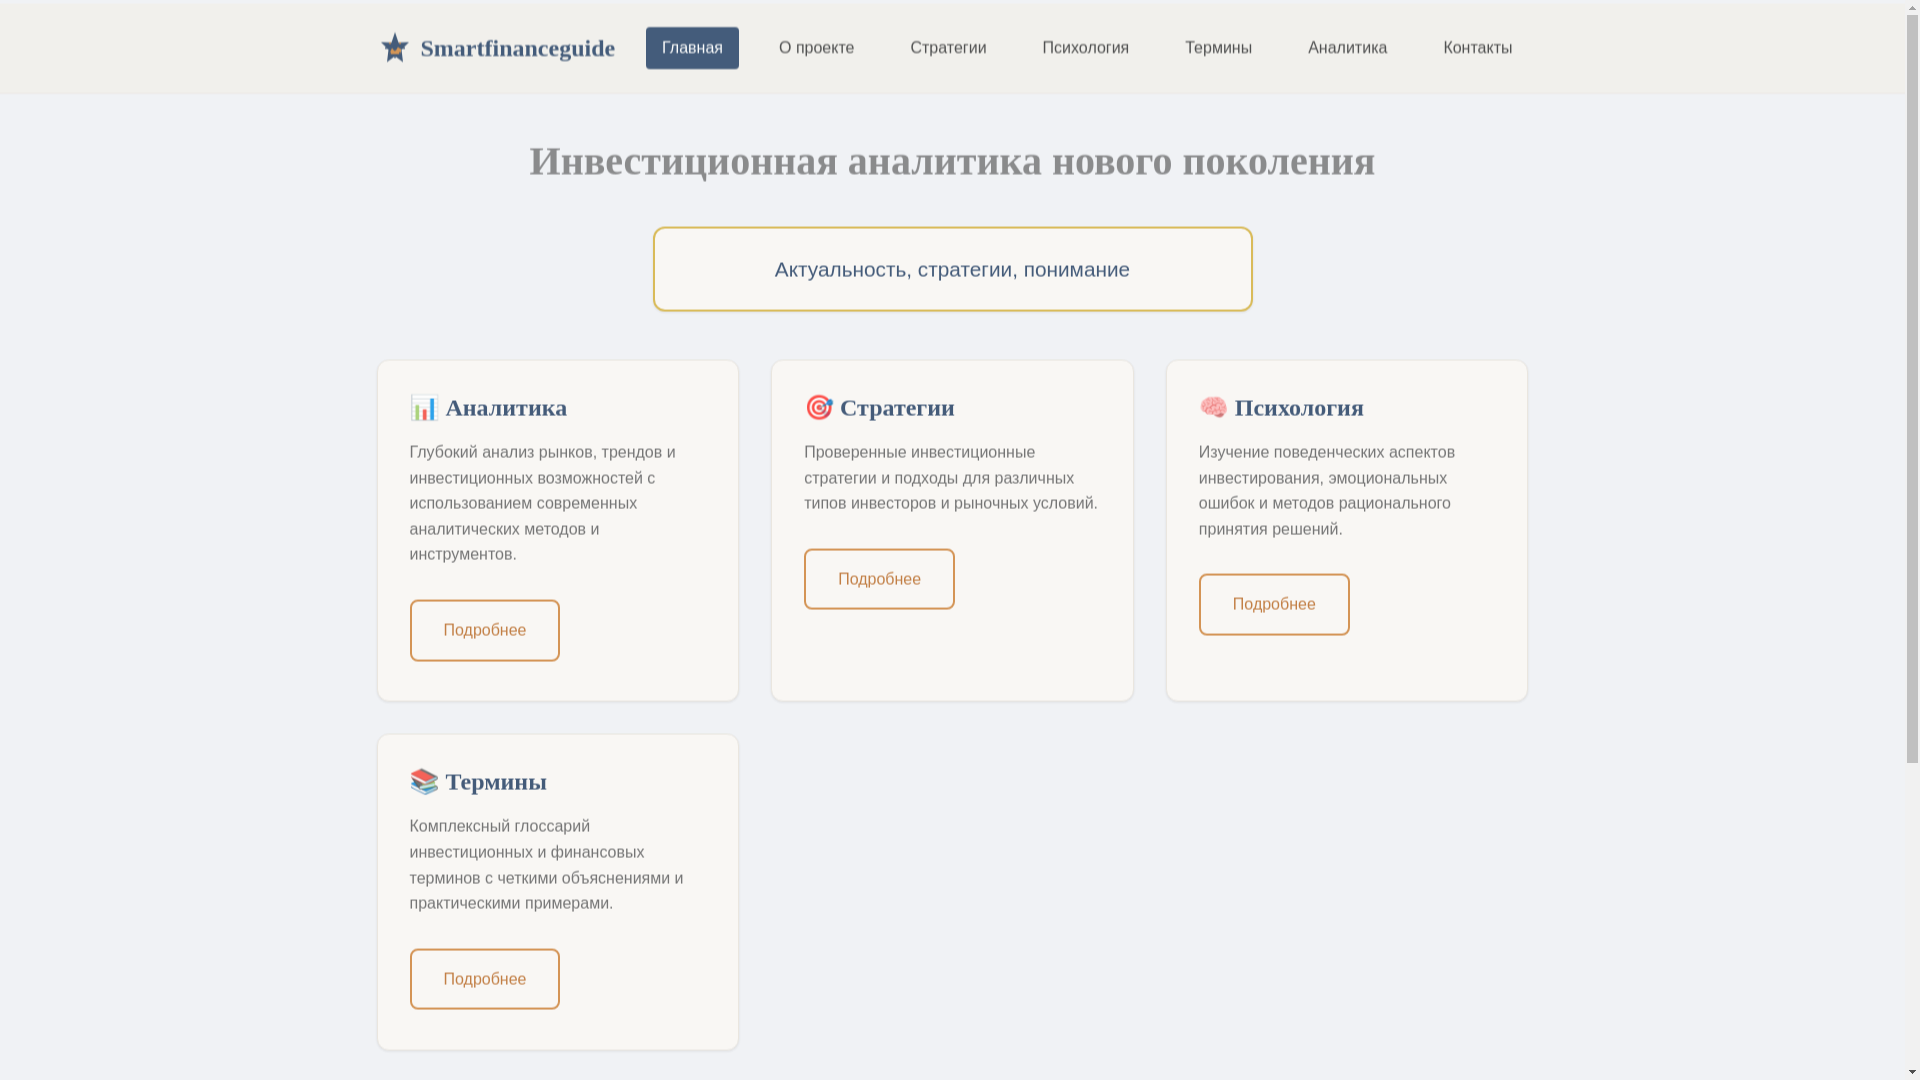Click the tagline Актуальность, стратегии, понимание
Viewport: 1920px width, 1080px height.
point(952,269)
